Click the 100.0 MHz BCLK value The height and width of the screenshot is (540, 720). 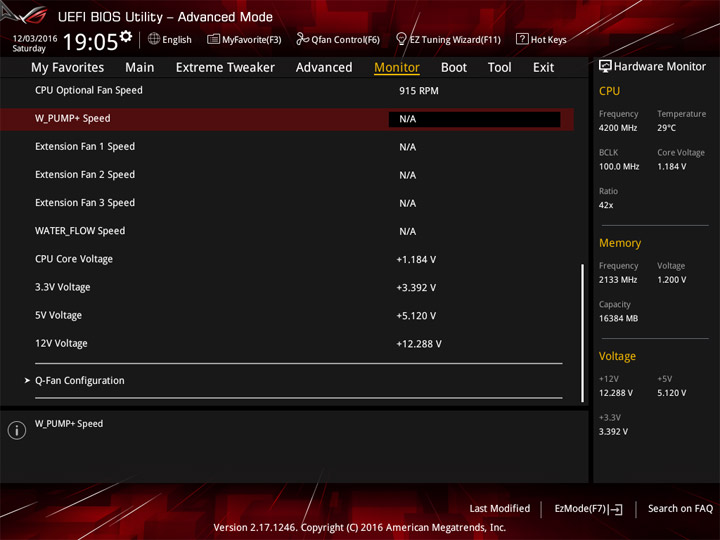(x=619, y=167)
